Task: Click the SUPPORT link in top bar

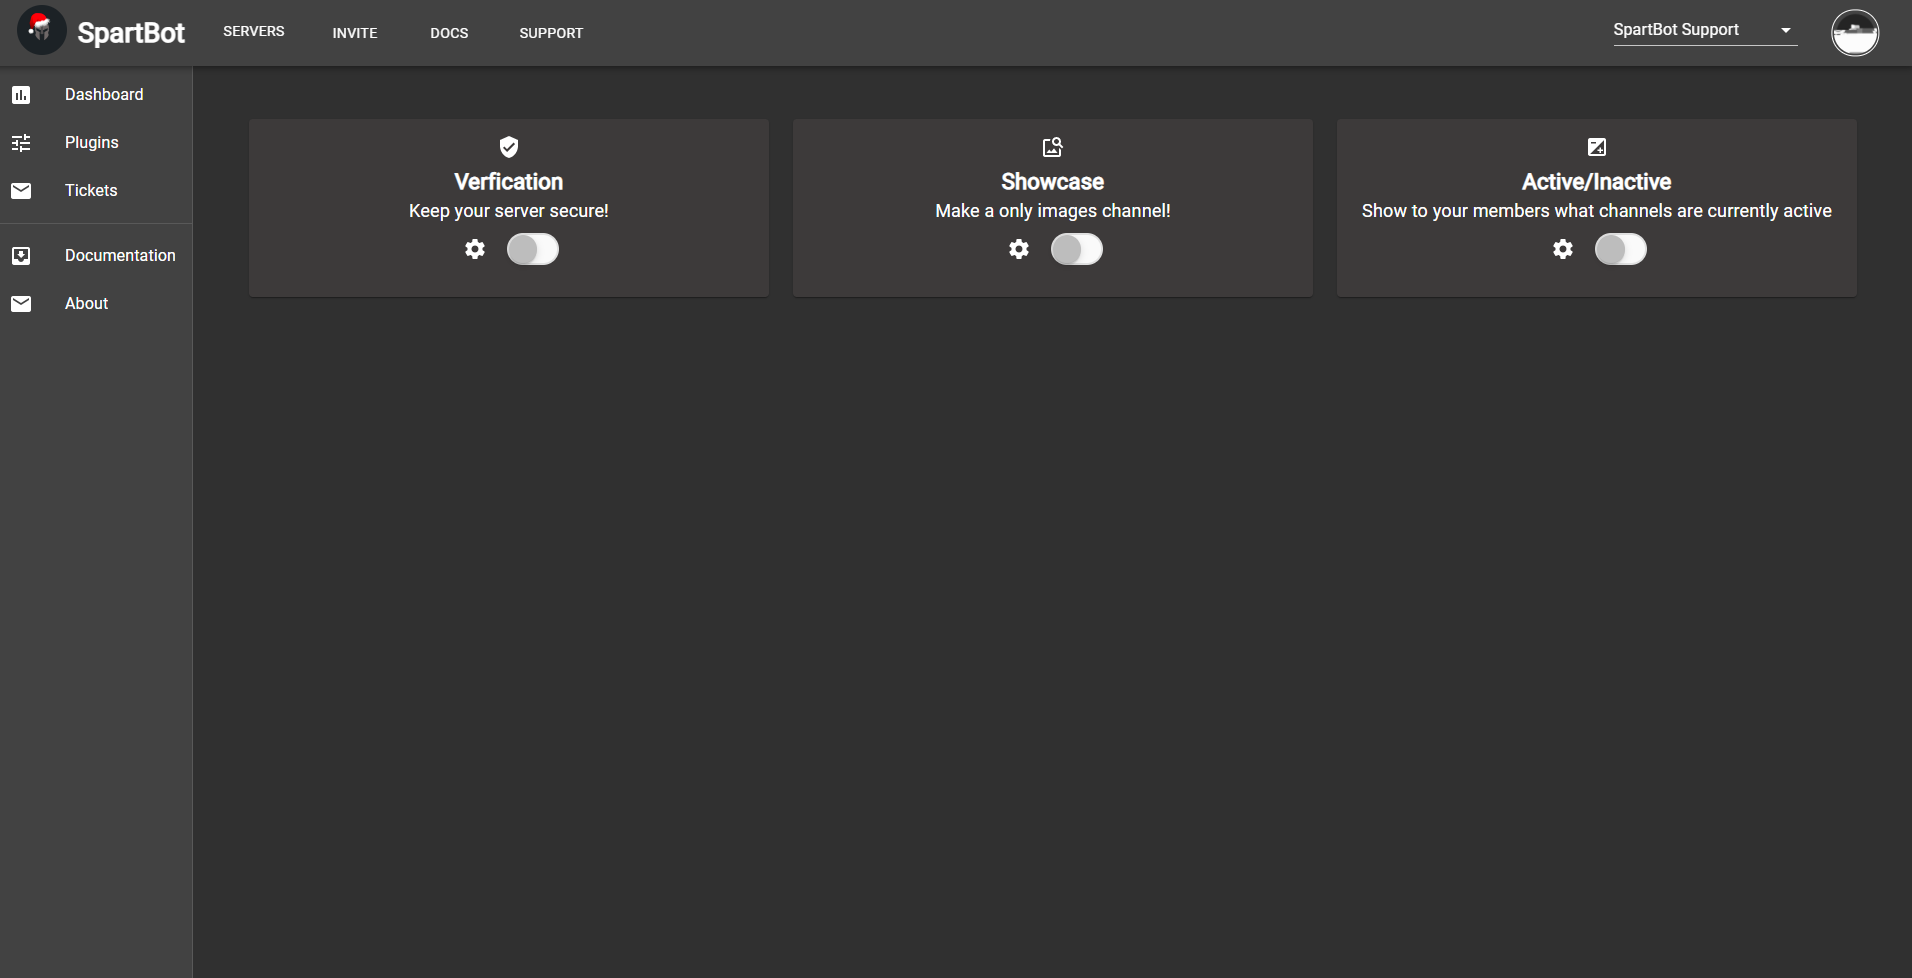Action: pyautogui.click(x=551, y=33)
